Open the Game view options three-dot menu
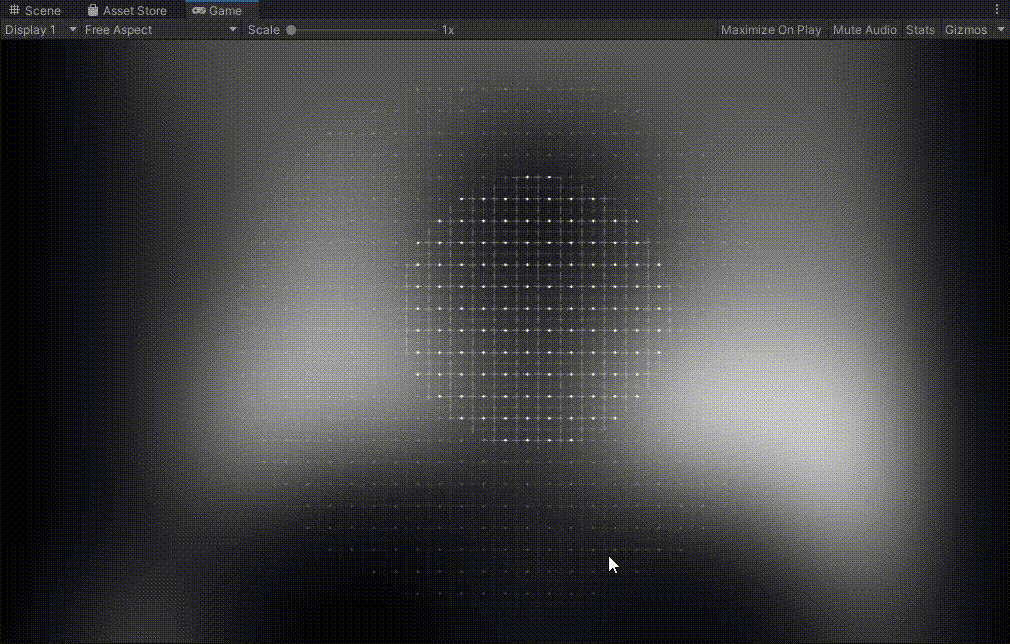Viewport: 1010px width, 644px height. tap(995, 9)
